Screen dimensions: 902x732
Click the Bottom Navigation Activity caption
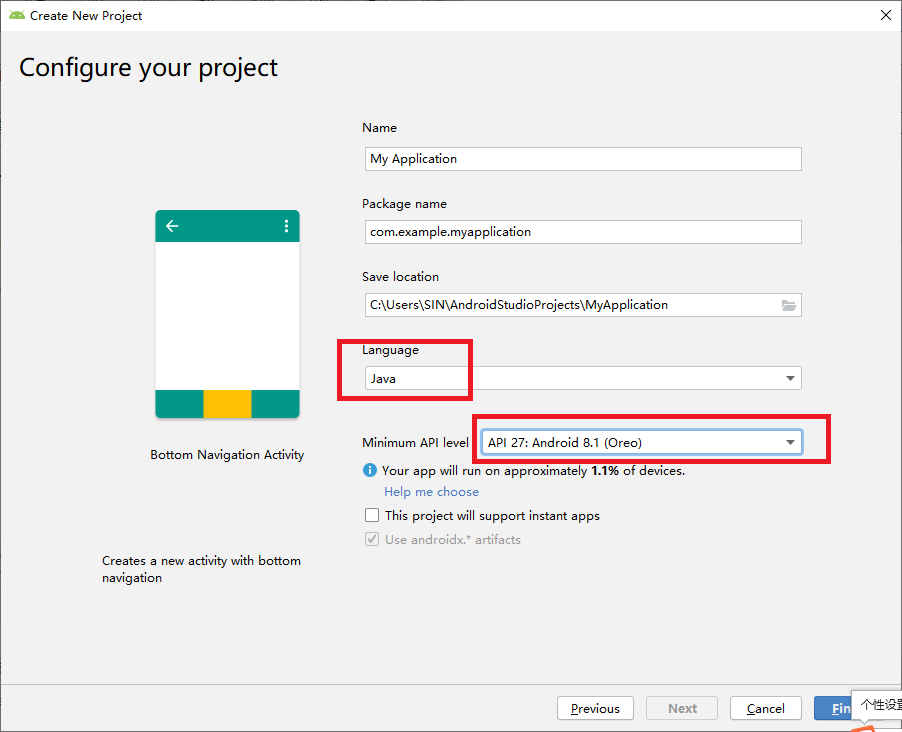(x=227, y=455)
